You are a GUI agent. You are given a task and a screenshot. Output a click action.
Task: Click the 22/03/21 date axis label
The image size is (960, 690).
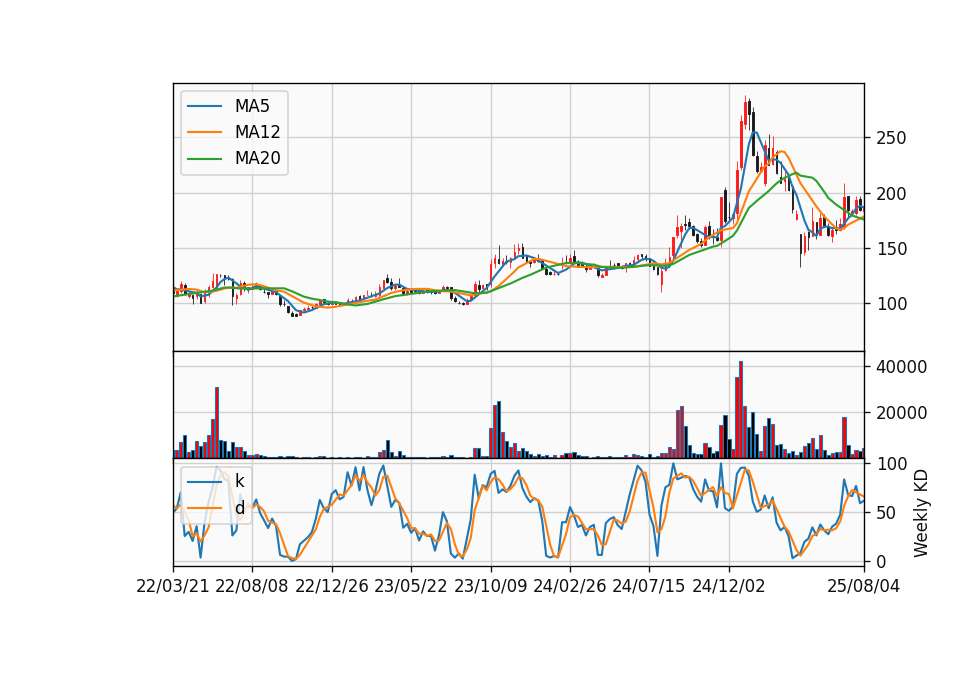[173, 586]
